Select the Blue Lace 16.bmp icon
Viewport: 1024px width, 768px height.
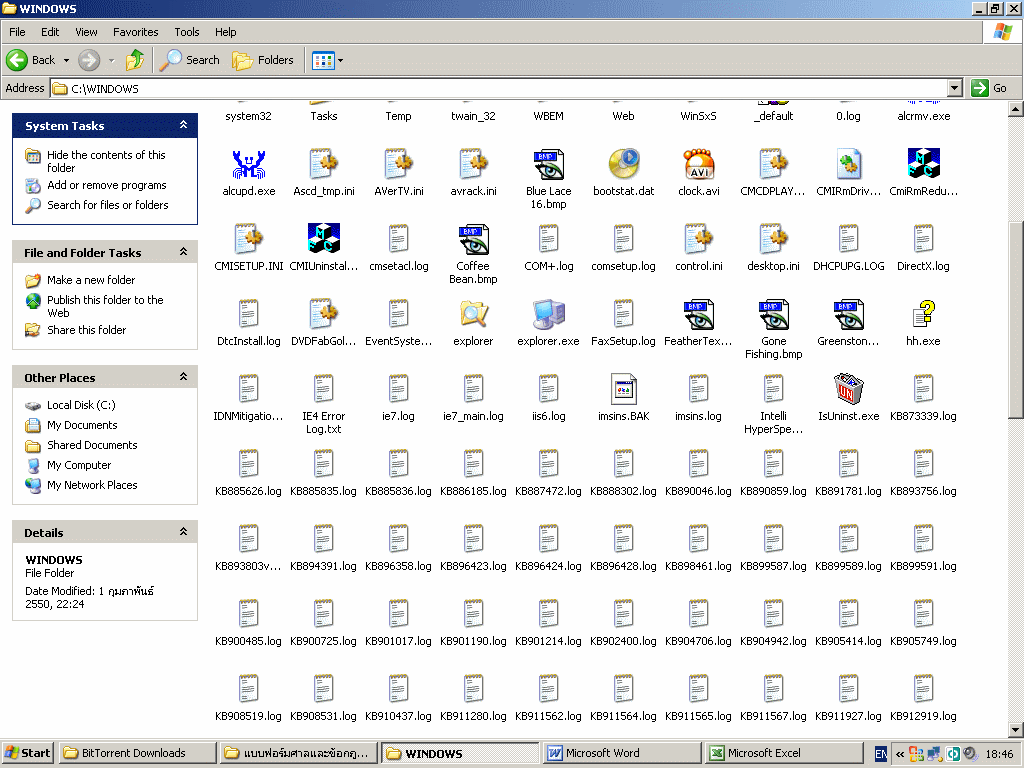[x=549, y=164]
